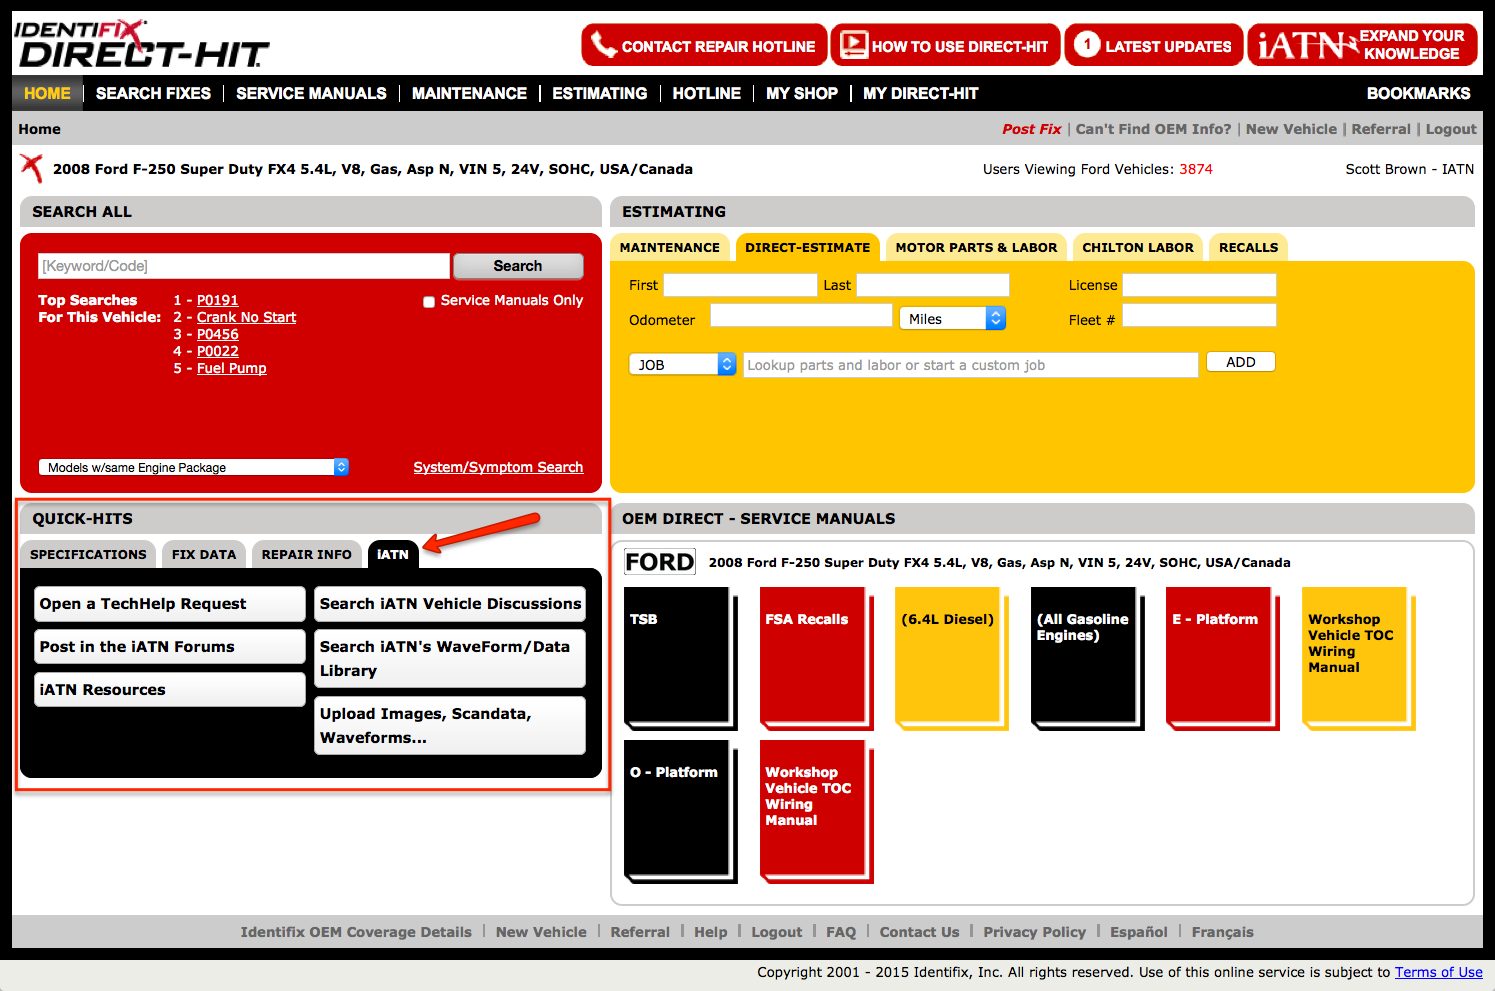The height and width of the screenshot is (991, 1495).
Task: Open the Service Manuals menu item
Action: coord(311,93)
